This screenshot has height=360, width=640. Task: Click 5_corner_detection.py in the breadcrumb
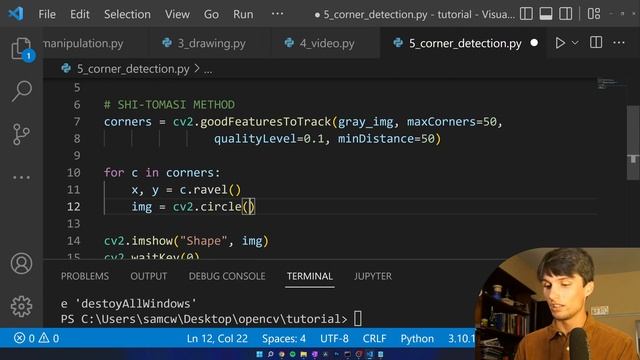tap(133, 69)
